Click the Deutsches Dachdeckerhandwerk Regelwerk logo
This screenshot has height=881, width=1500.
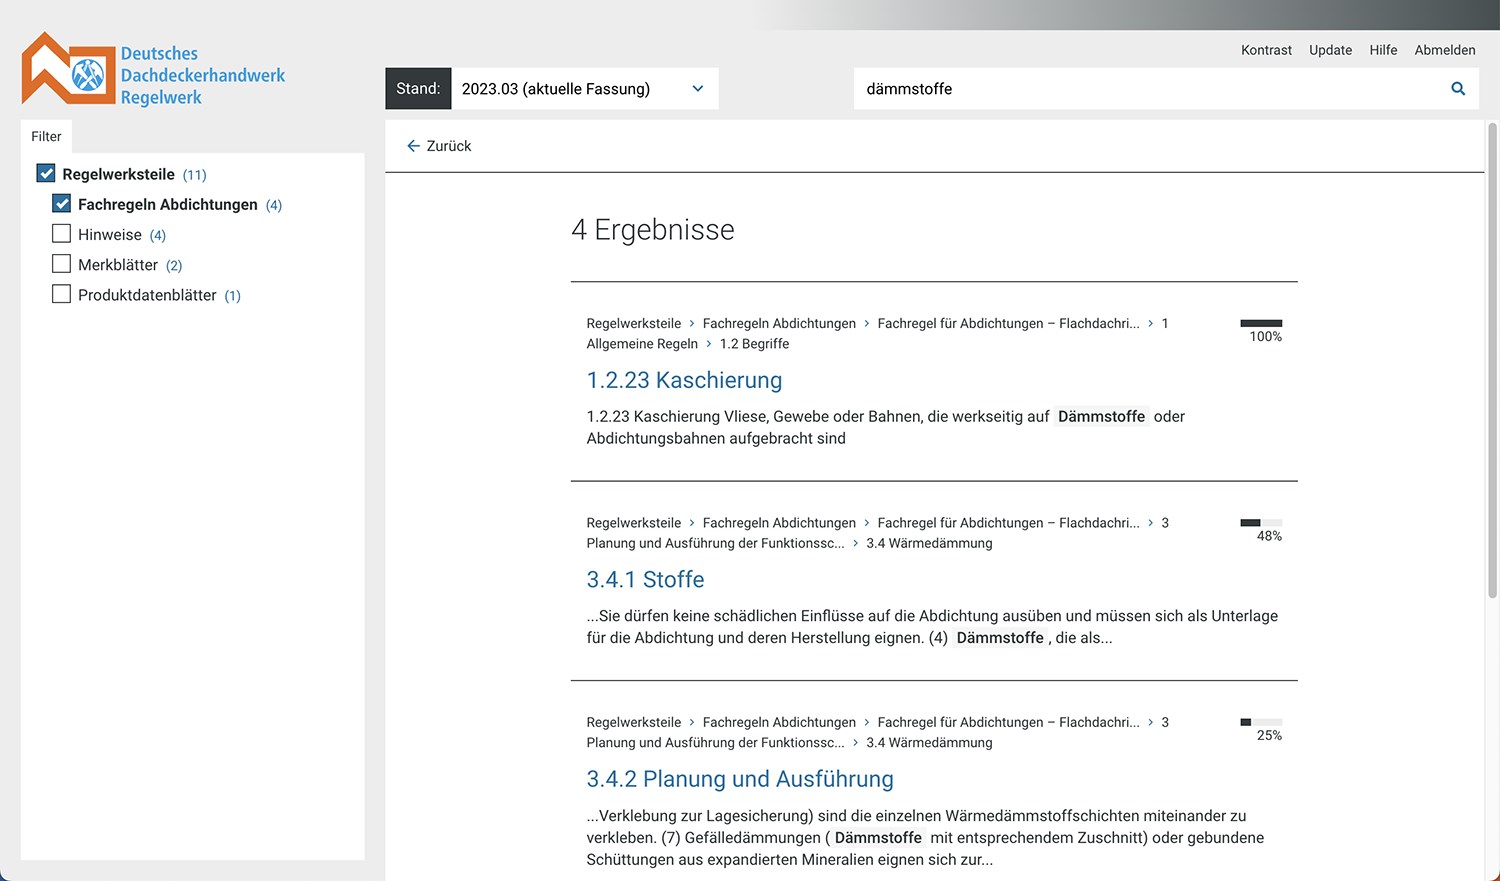tap(153, 72)
